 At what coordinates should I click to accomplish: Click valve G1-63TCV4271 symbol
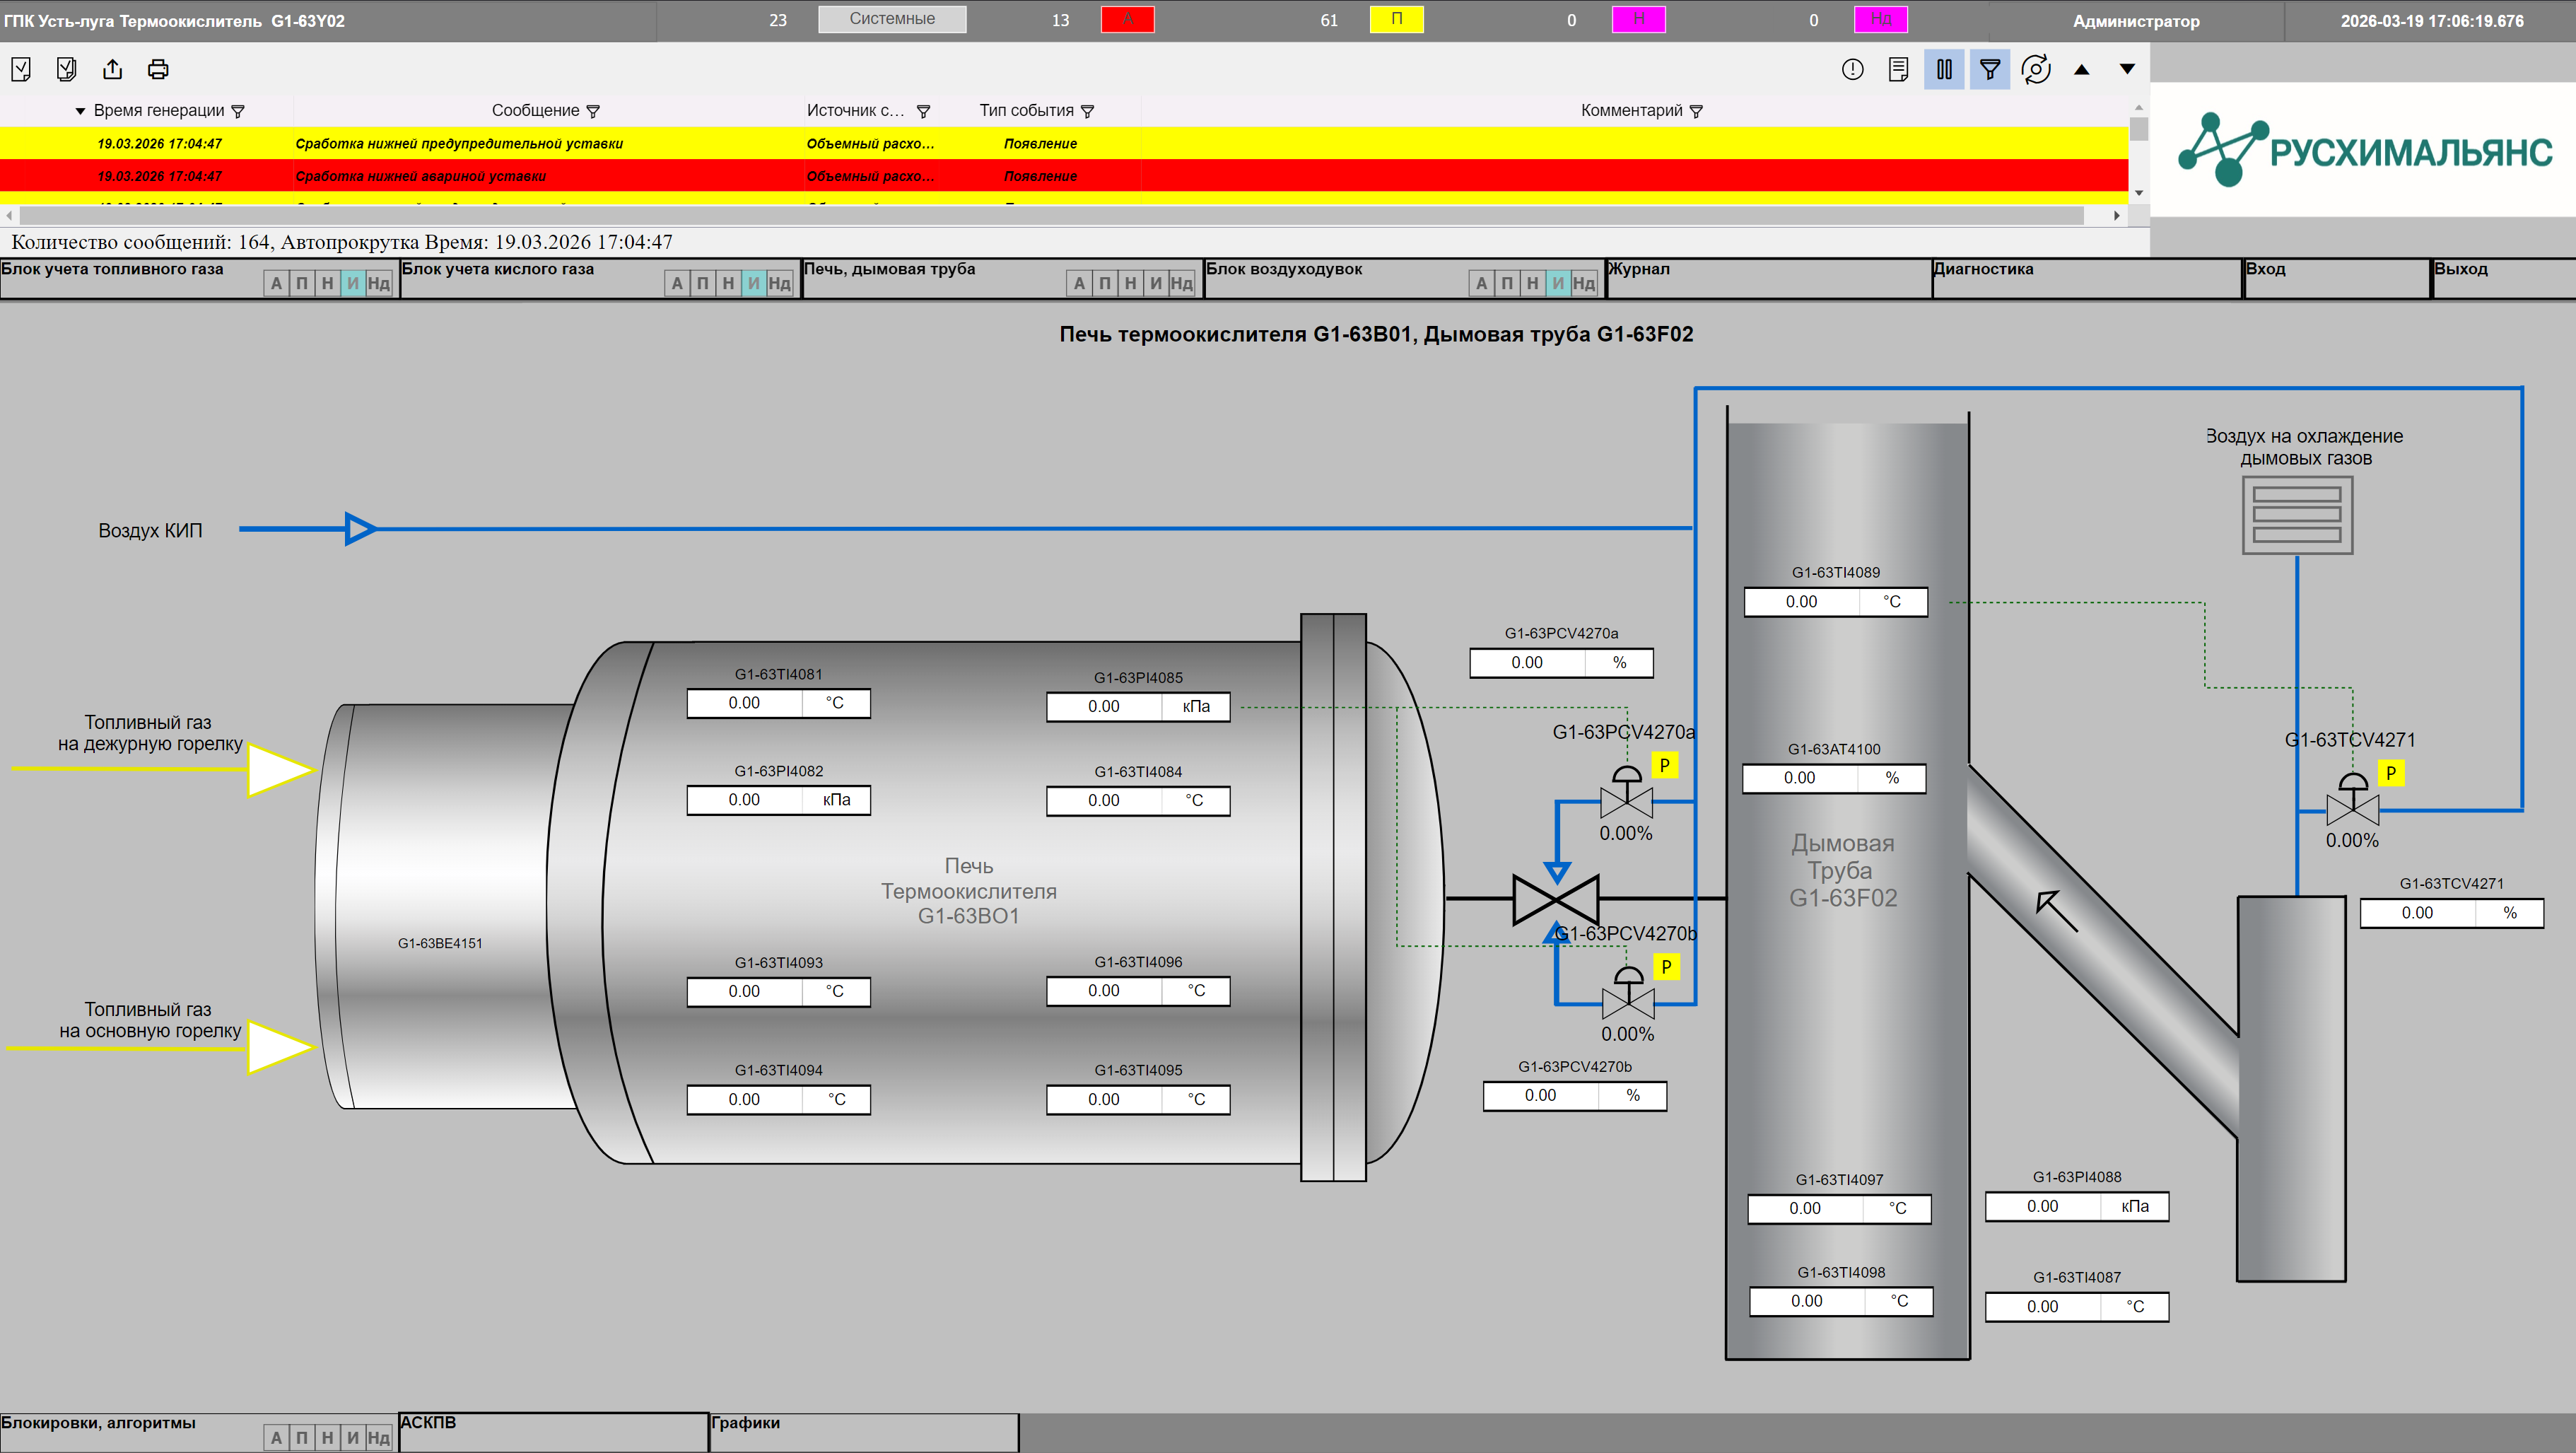(x=2353, y=799)
